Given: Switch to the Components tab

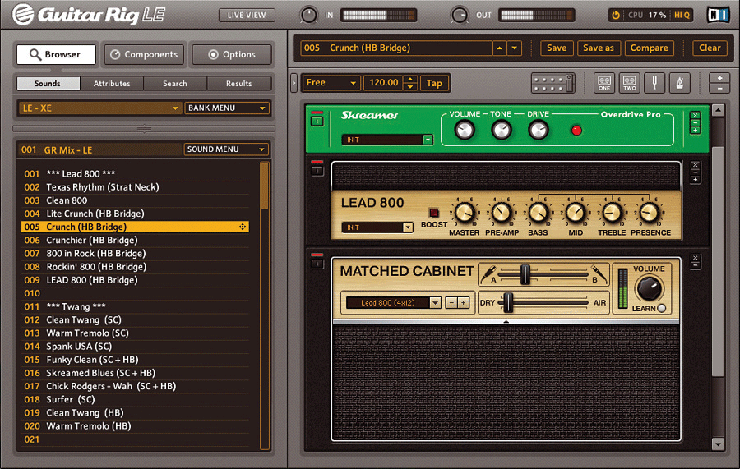Looking at the screenshot, I should click(x=144, y=55).
